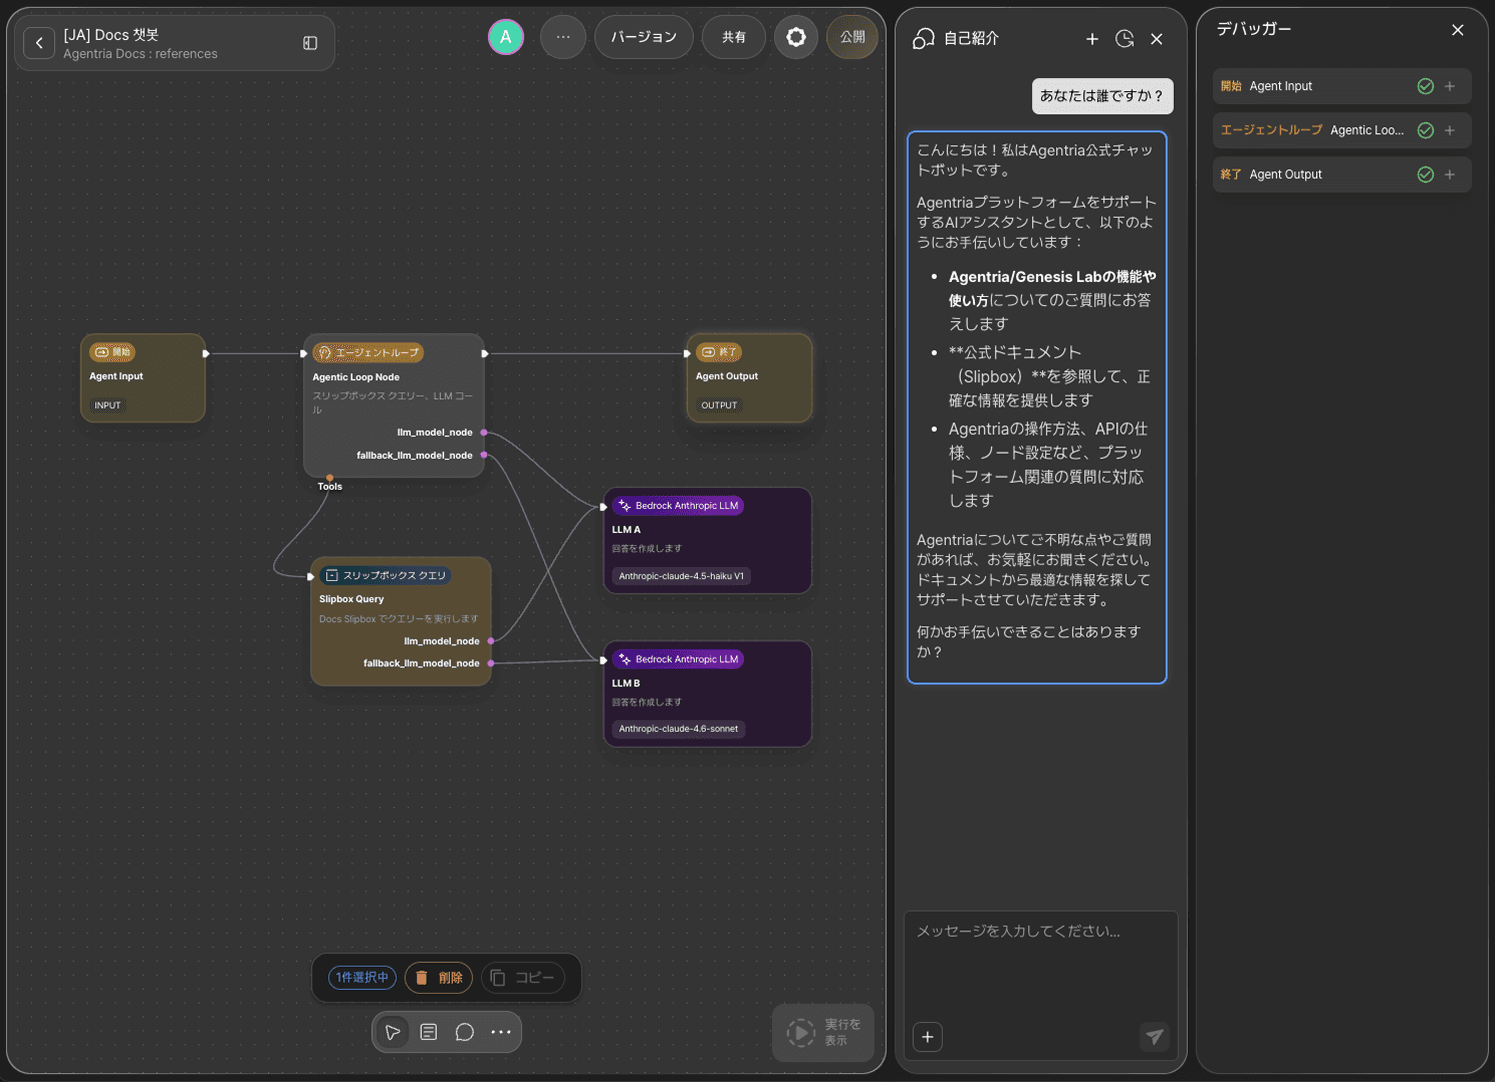Close the デバッガー panel

click(1458, 30)
